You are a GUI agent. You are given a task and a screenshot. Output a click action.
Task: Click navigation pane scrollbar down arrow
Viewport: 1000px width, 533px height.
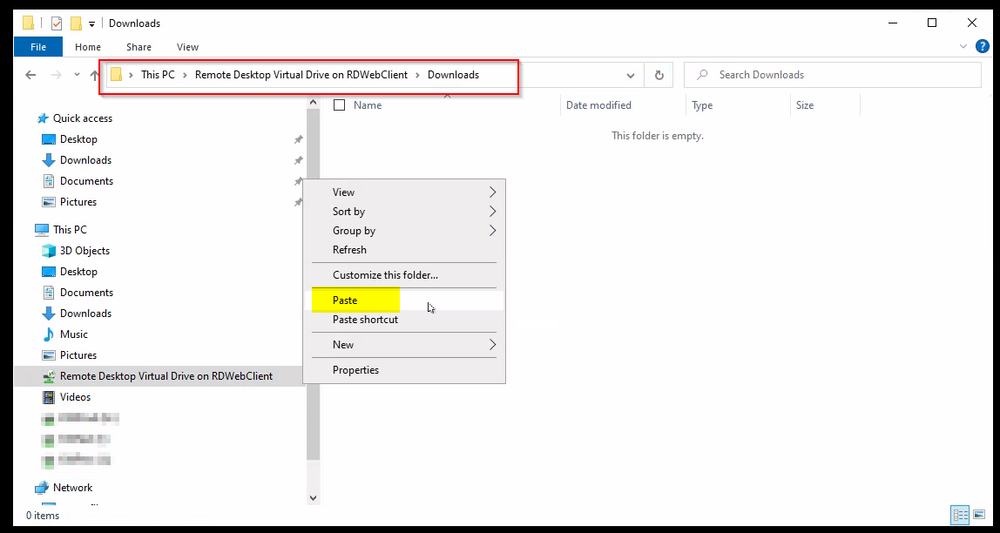[x=312, y=497]
